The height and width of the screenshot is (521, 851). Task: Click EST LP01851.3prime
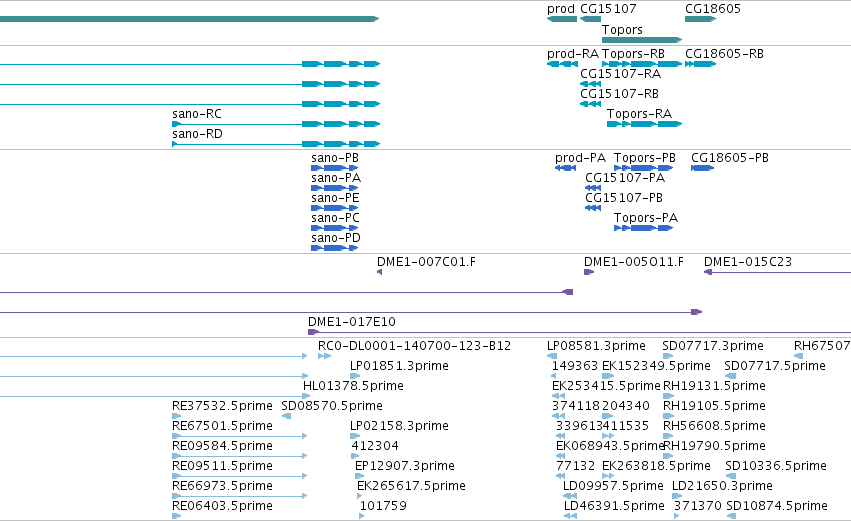[x=355, y=377]
